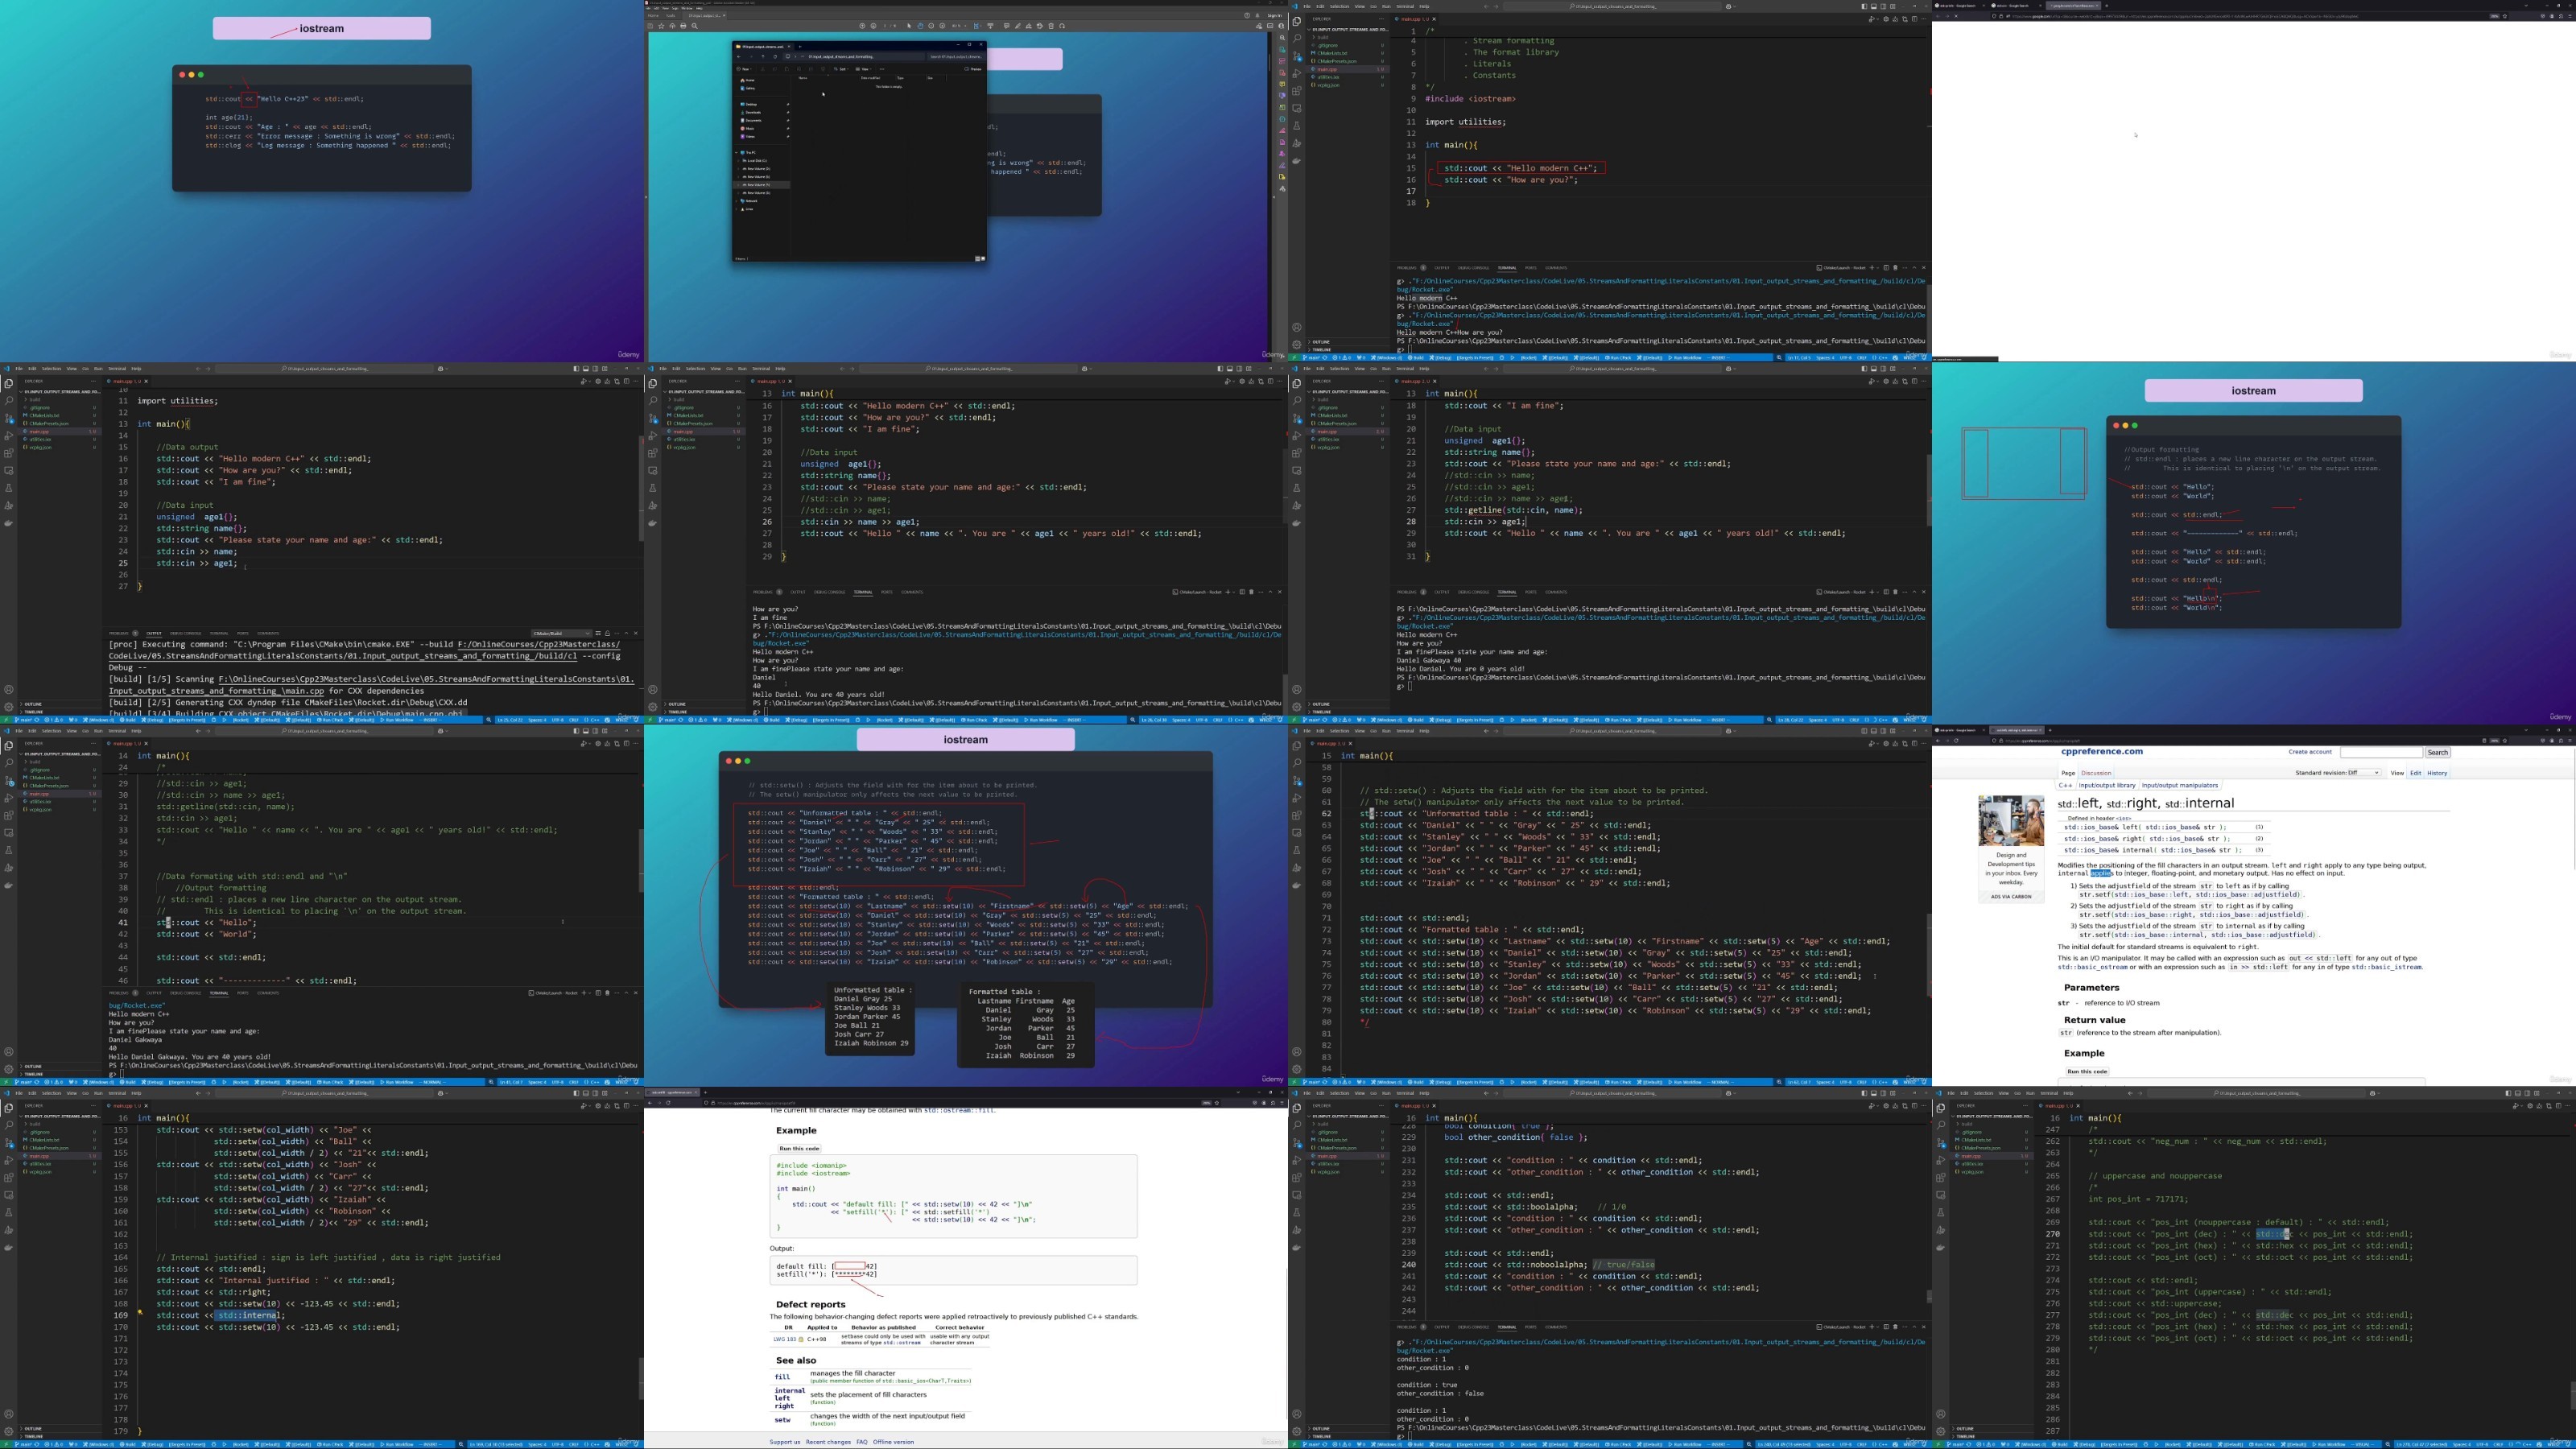Open Offline version footer link

pos(893,1442)
